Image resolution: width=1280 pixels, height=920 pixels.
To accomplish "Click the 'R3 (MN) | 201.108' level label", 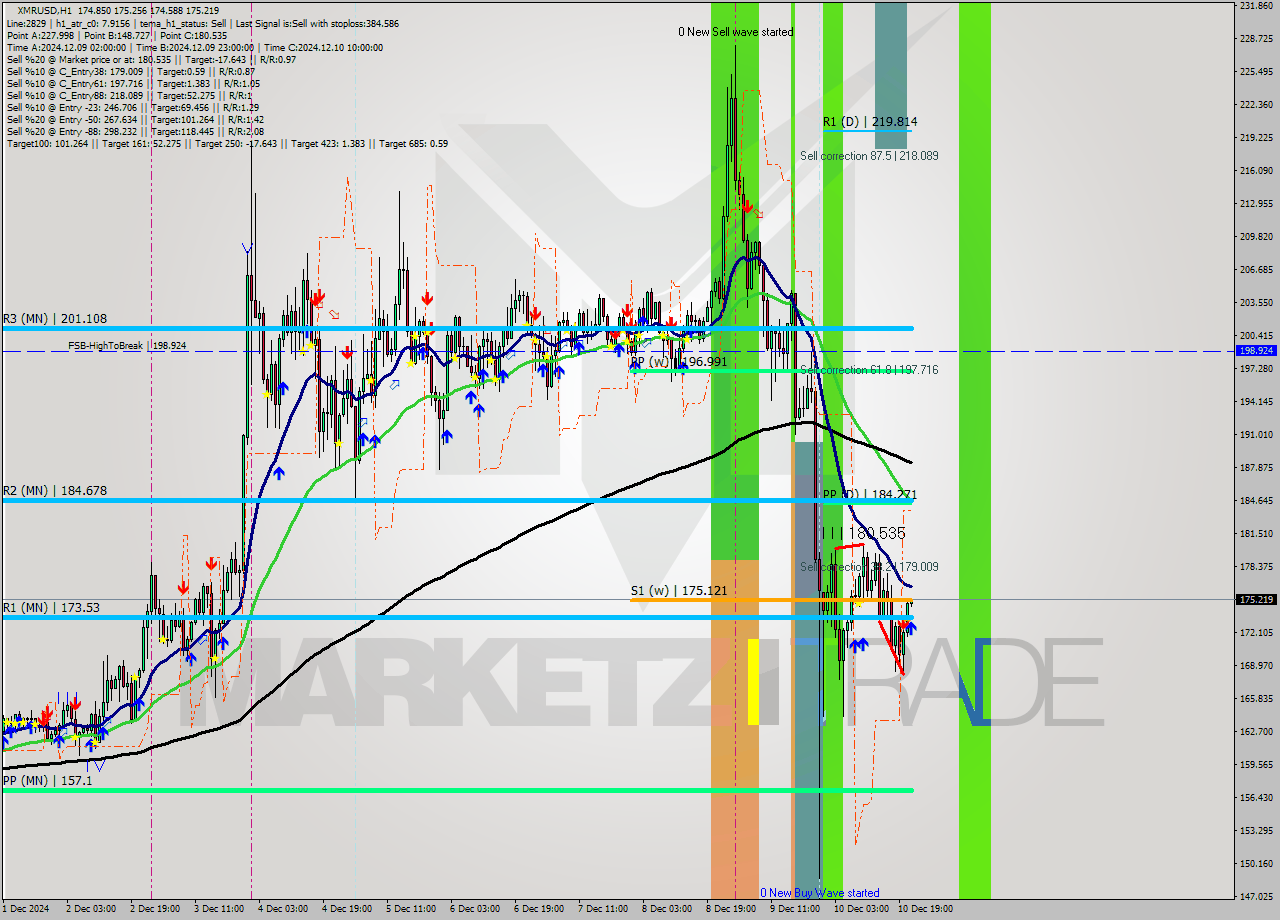I will point(55,319).
